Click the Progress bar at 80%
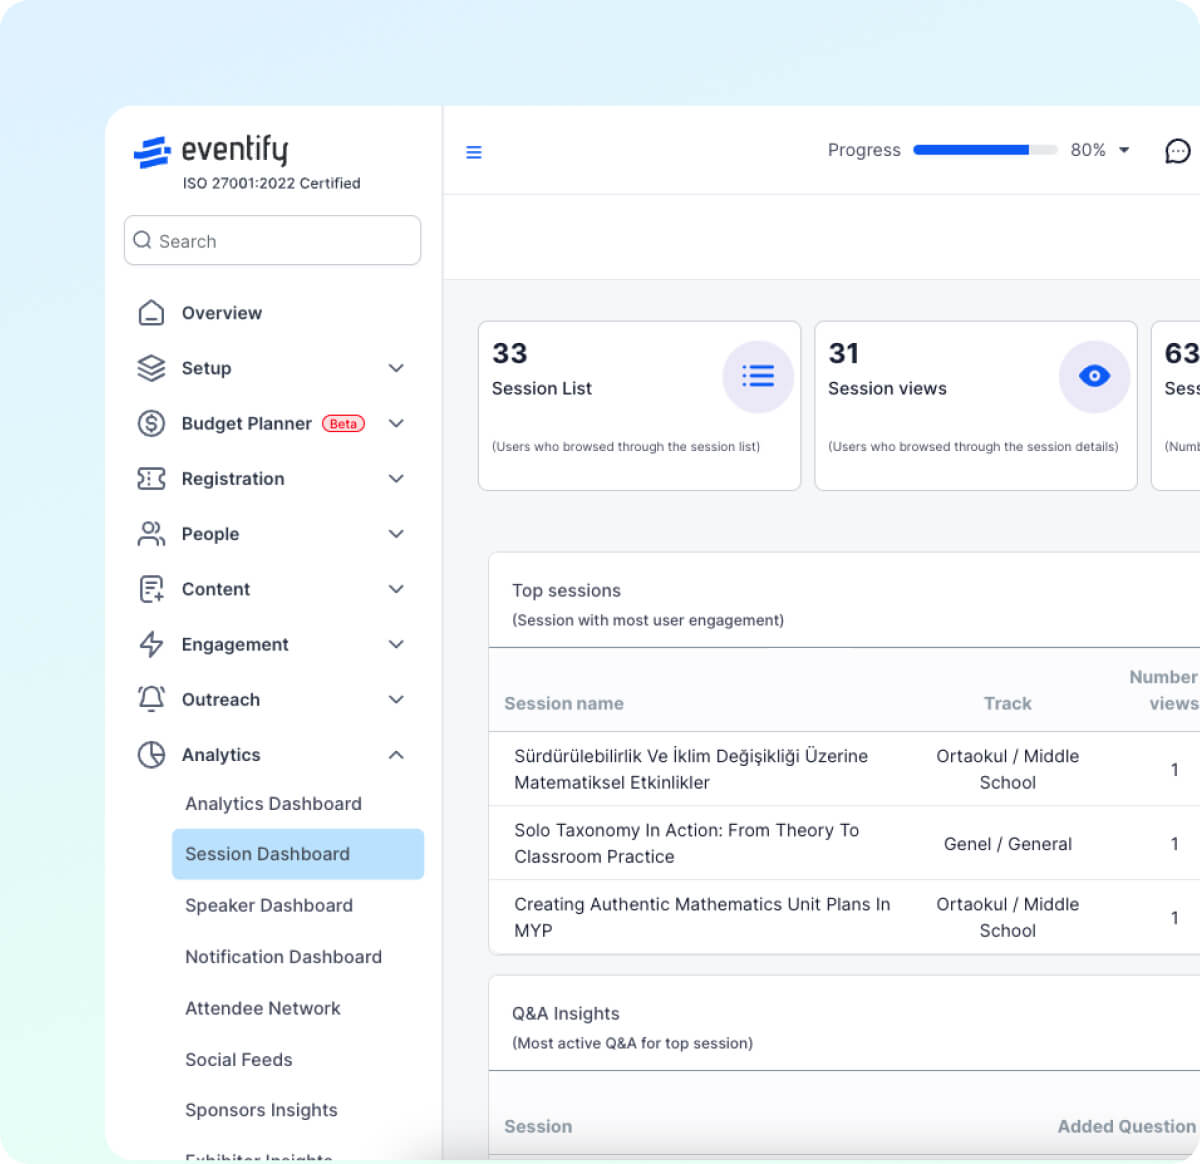The height and width of the screenshot is (1164, 1200). point(985,150)
